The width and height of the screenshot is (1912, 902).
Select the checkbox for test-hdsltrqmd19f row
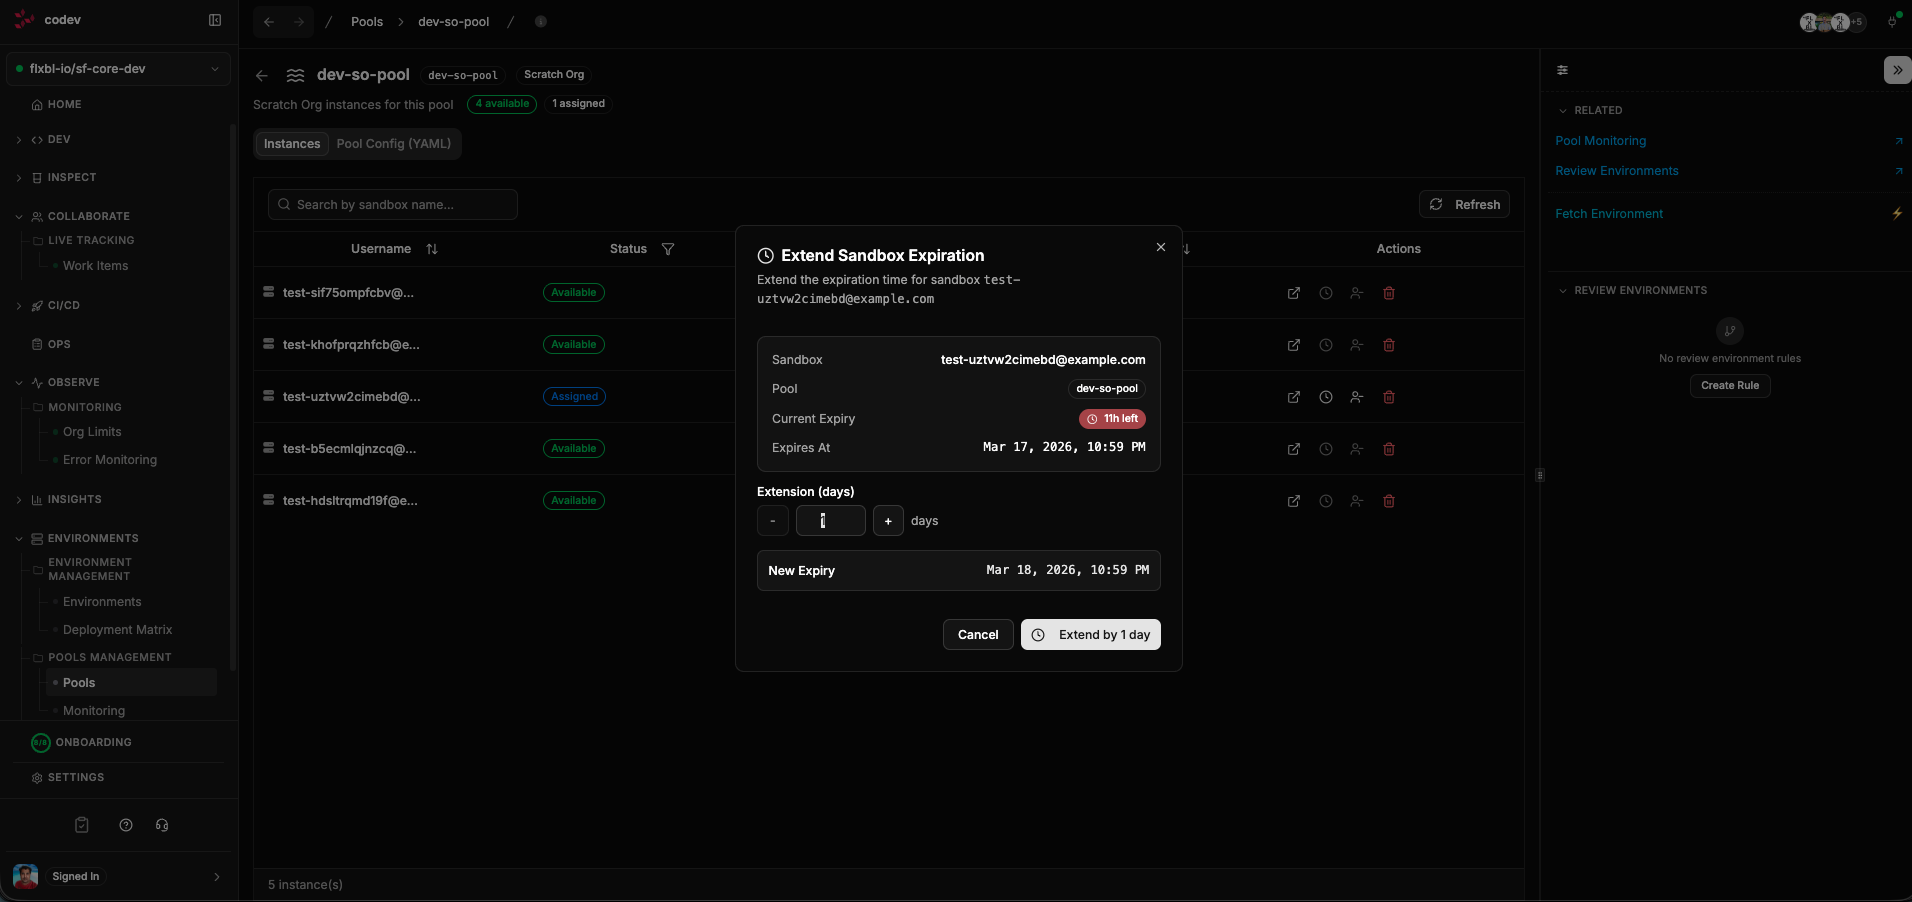268,500
